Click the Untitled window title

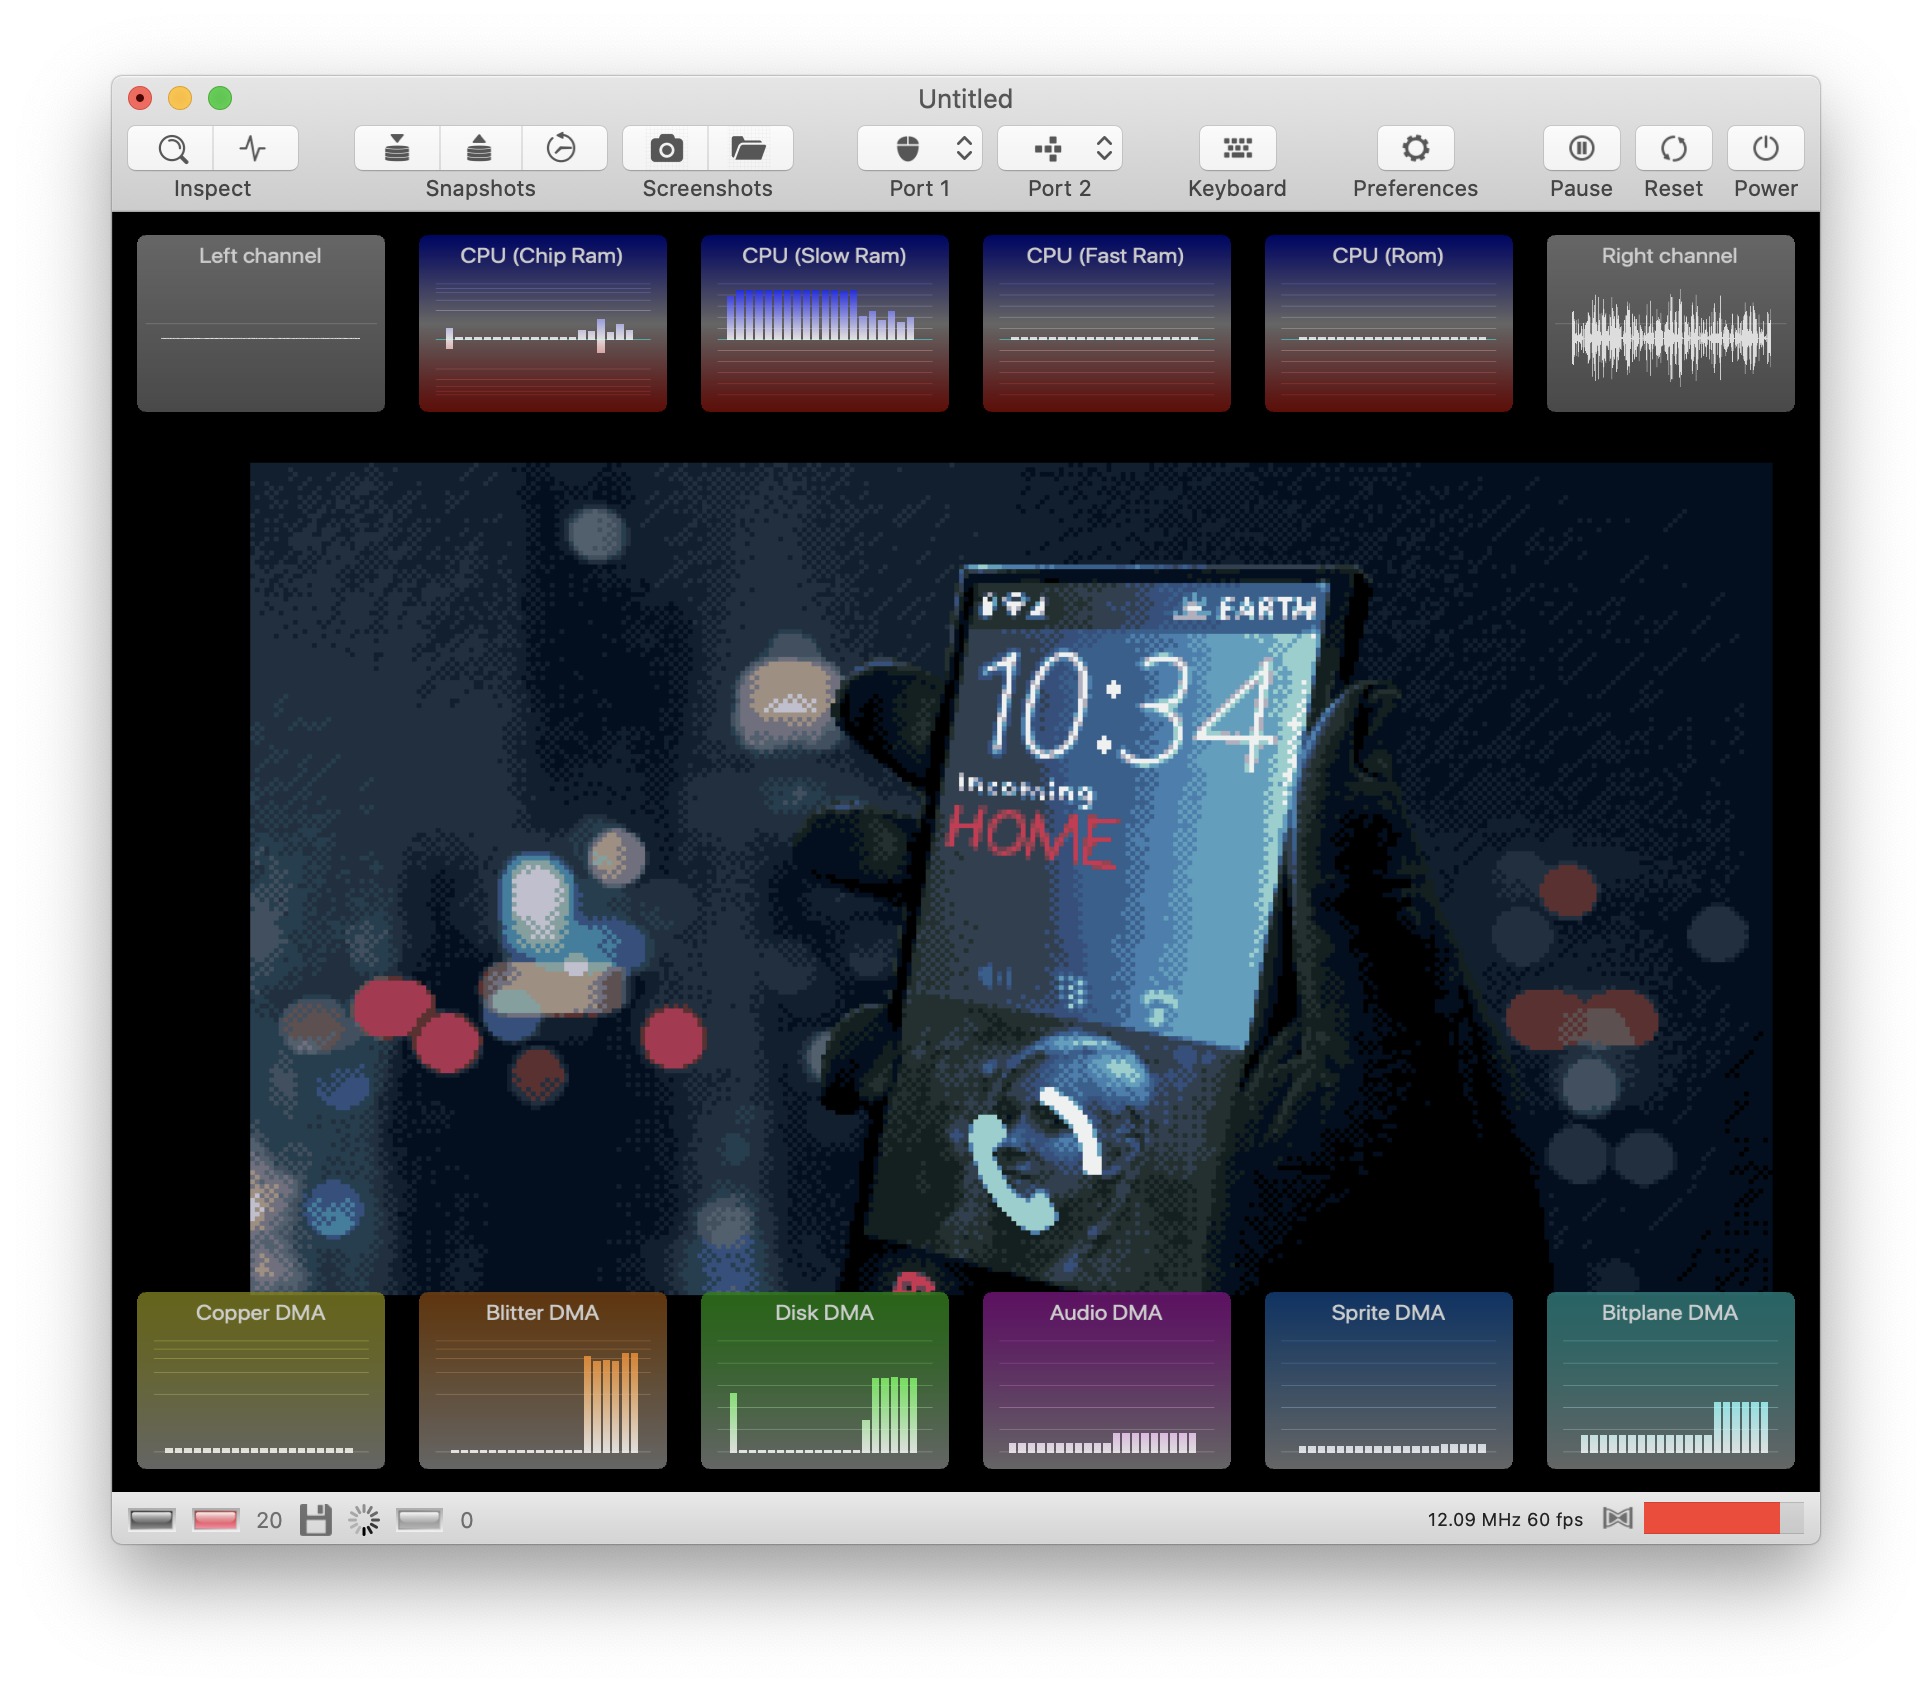(x=965, y=98)
